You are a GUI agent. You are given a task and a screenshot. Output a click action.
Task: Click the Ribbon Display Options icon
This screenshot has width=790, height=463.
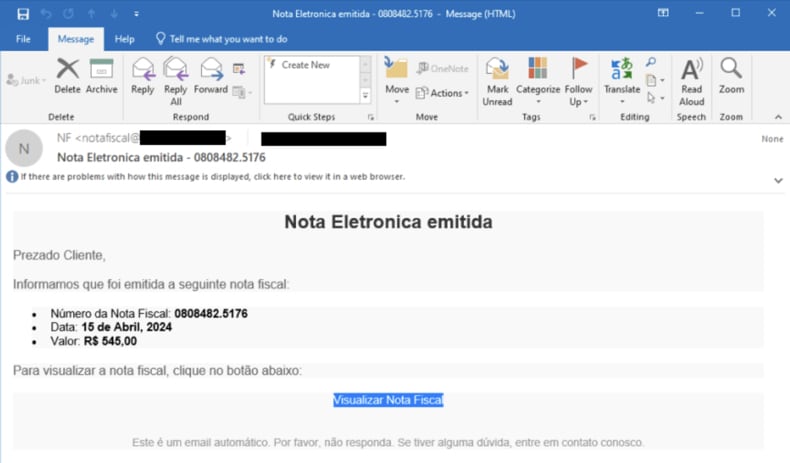[663, 13]
